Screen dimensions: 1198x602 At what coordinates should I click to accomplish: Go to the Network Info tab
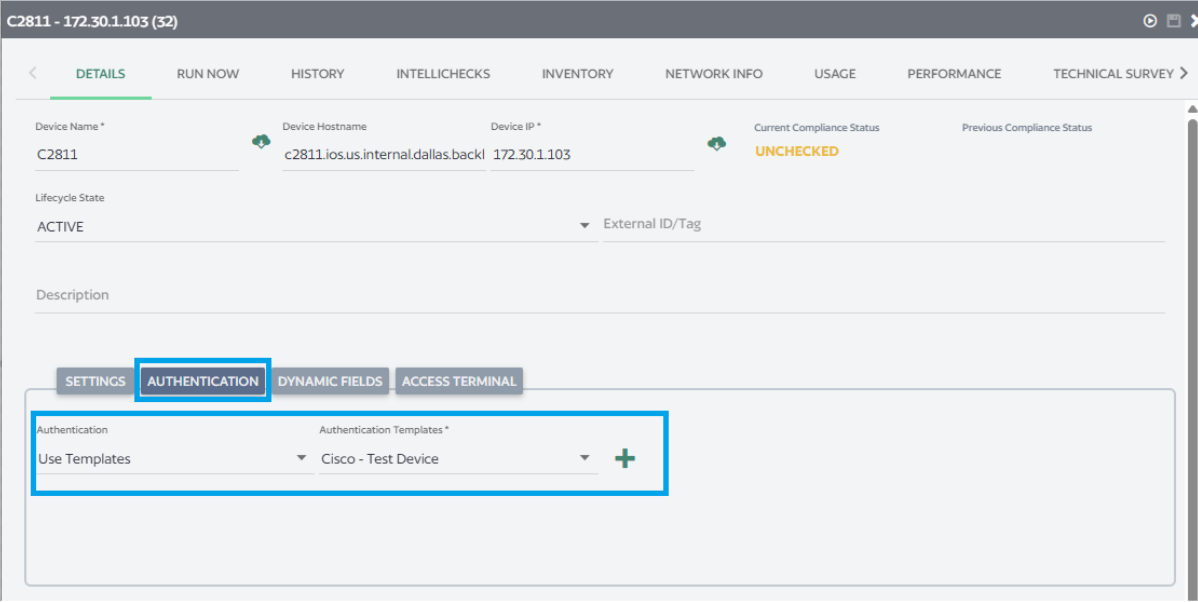point(713,74)
